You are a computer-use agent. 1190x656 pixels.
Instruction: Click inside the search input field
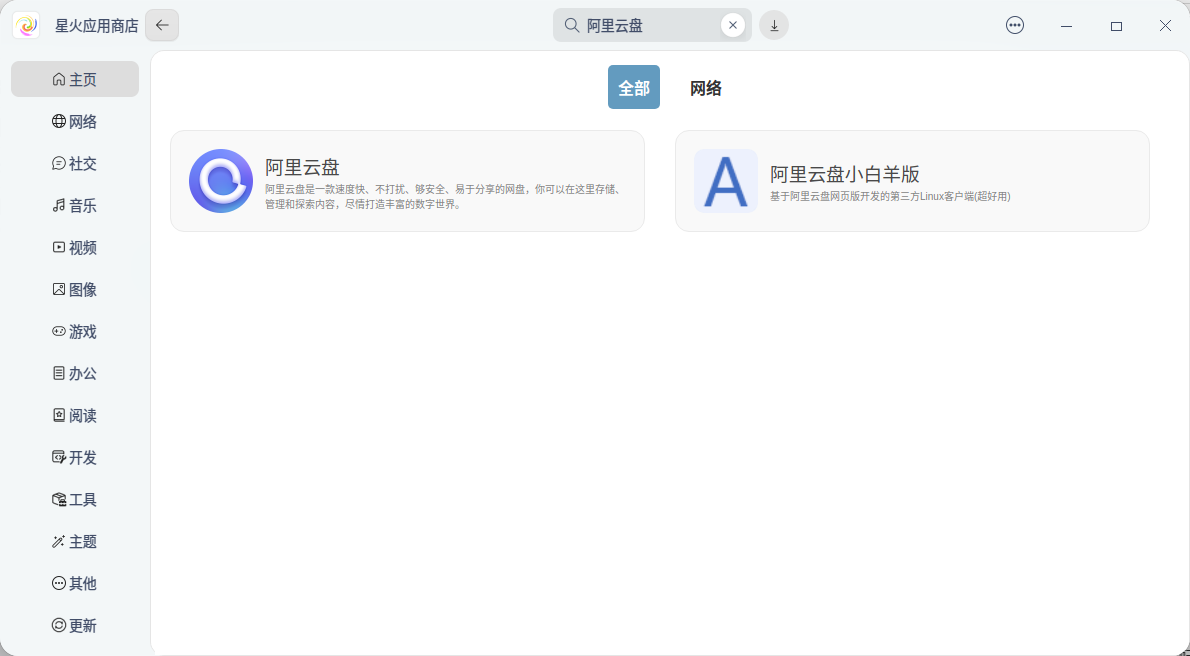tap(640, 25)
